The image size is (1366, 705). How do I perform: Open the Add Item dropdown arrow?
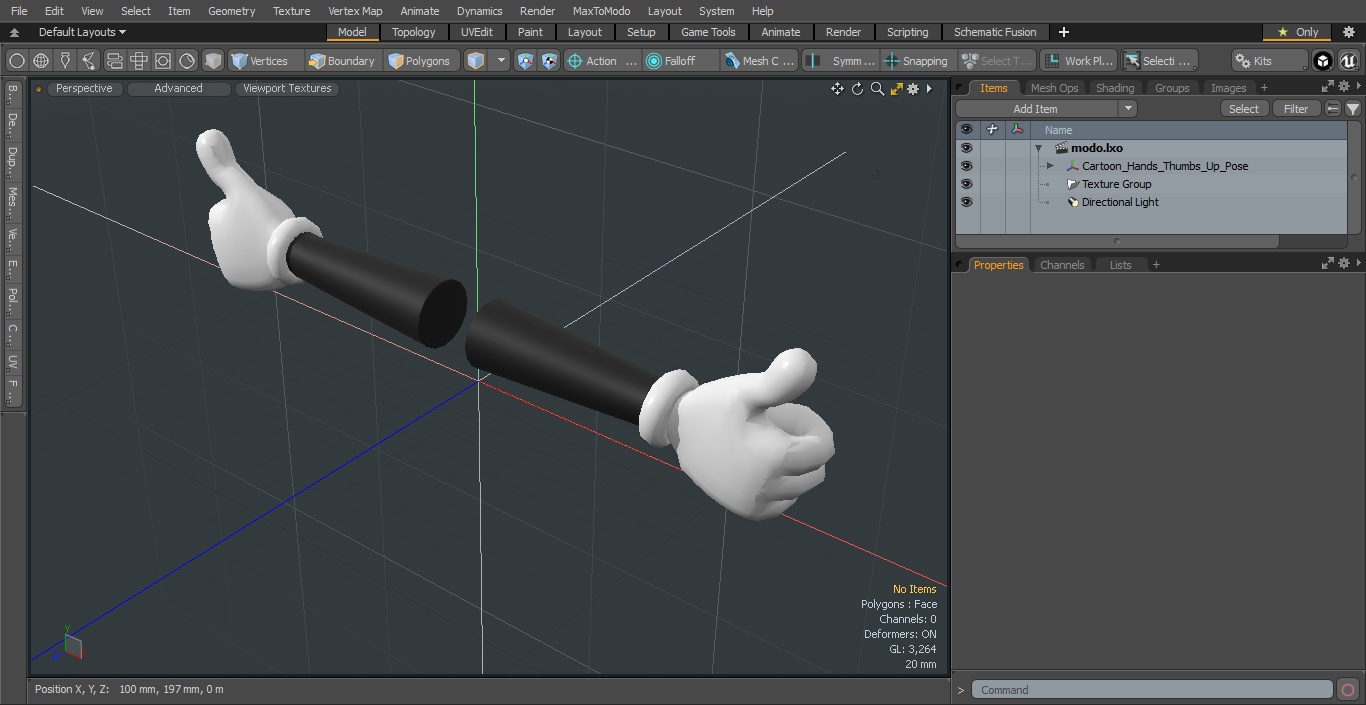pyautogui.click(x=1128, y=109)
